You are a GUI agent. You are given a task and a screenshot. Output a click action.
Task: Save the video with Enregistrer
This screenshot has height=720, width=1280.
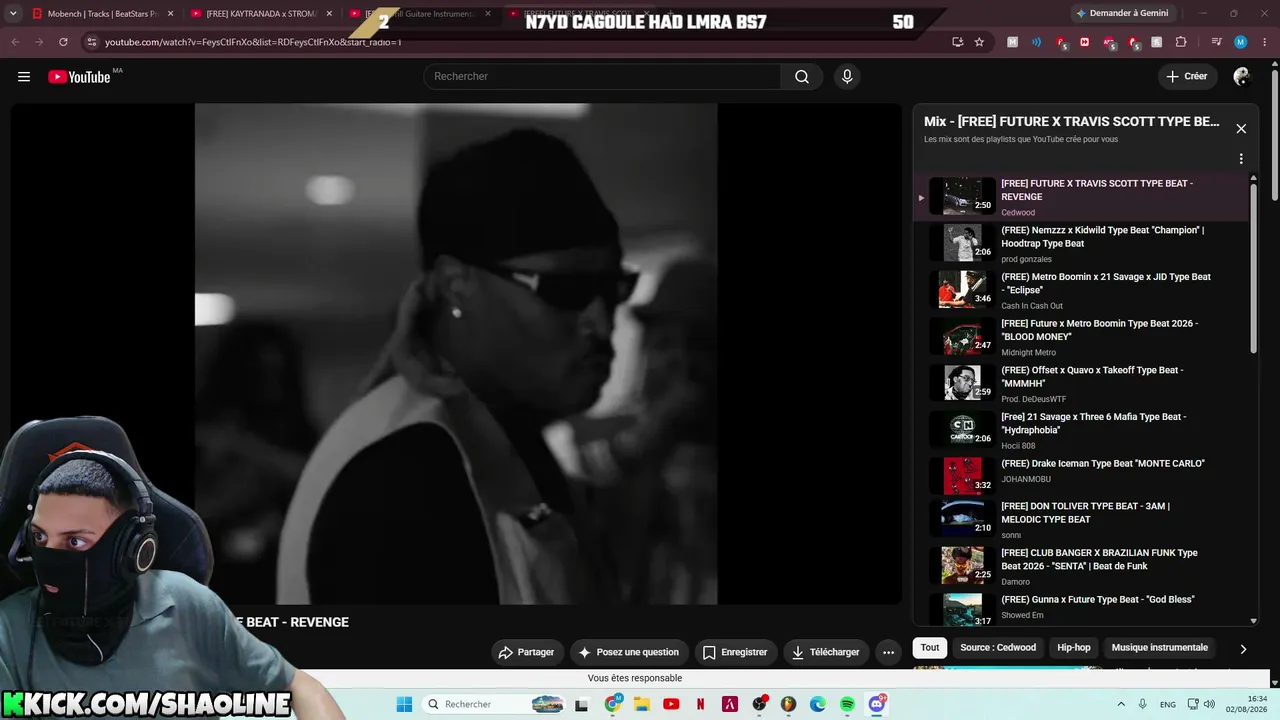point(735,652)
